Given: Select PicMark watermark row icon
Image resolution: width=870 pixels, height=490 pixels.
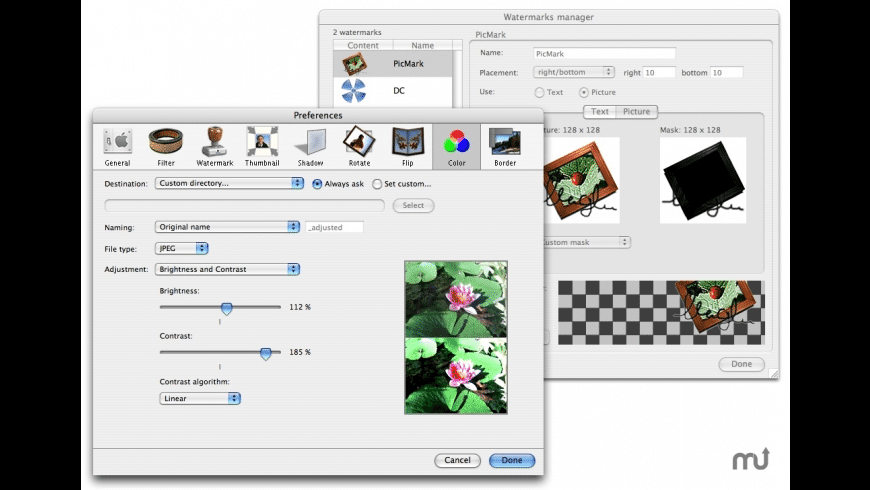Looking at the screenshot, I should tap(354, 64).
